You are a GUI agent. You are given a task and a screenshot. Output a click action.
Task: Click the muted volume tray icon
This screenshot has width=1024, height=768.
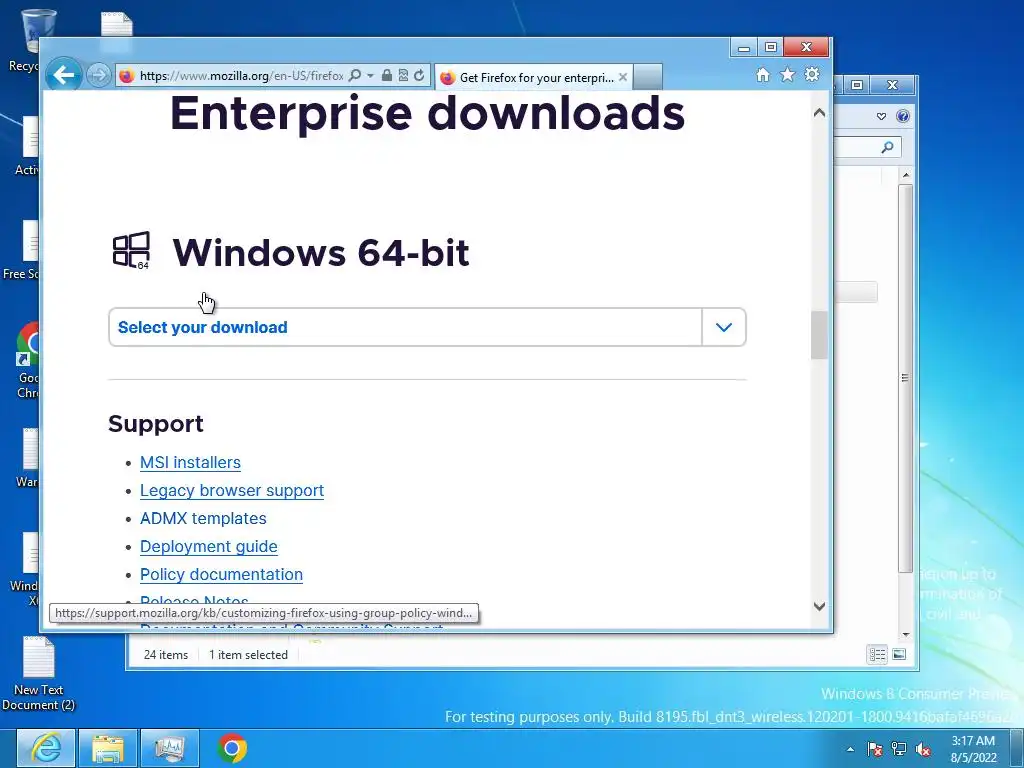tap(923, 749)
